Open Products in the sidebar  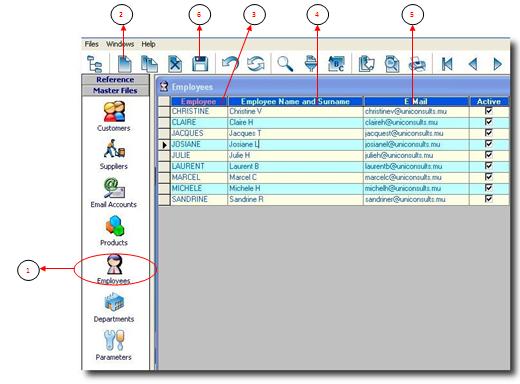114,231
